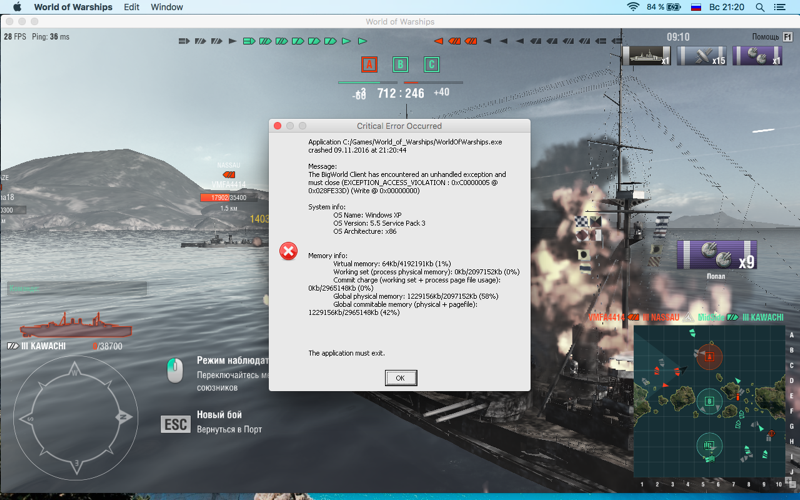
Task: Click The application must exit text
Action: pos(346,353)
